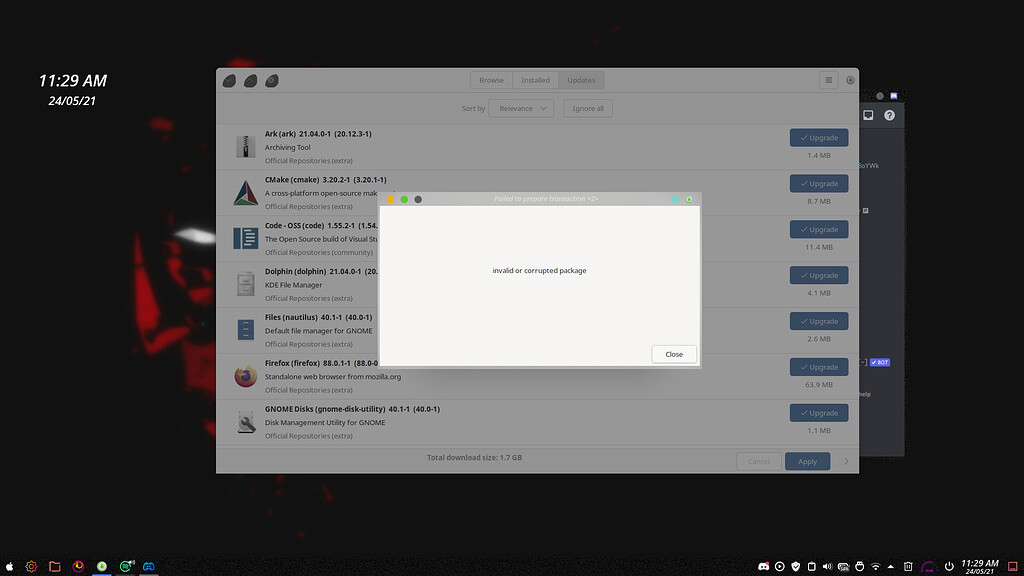Toggle upgrade selection for Ark
This screenshot has width=1024, height=576.
click(x=819, y=137)
